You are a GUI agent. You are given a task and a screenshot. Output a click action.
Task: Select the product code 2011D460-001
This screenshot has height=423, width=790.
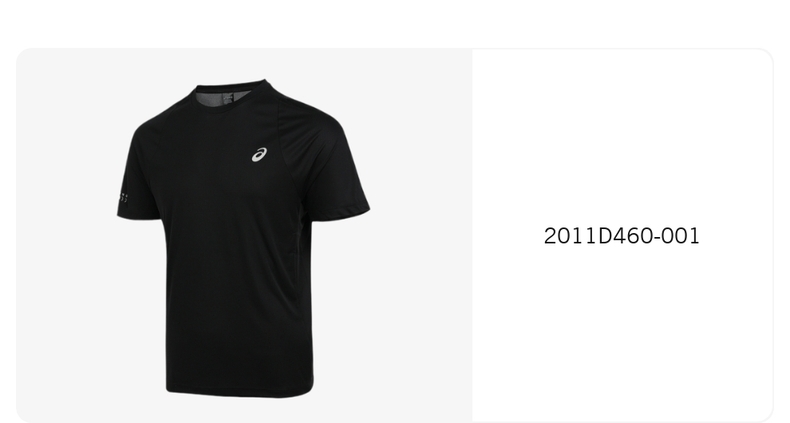pyautogui.click(x=622, y=236)
